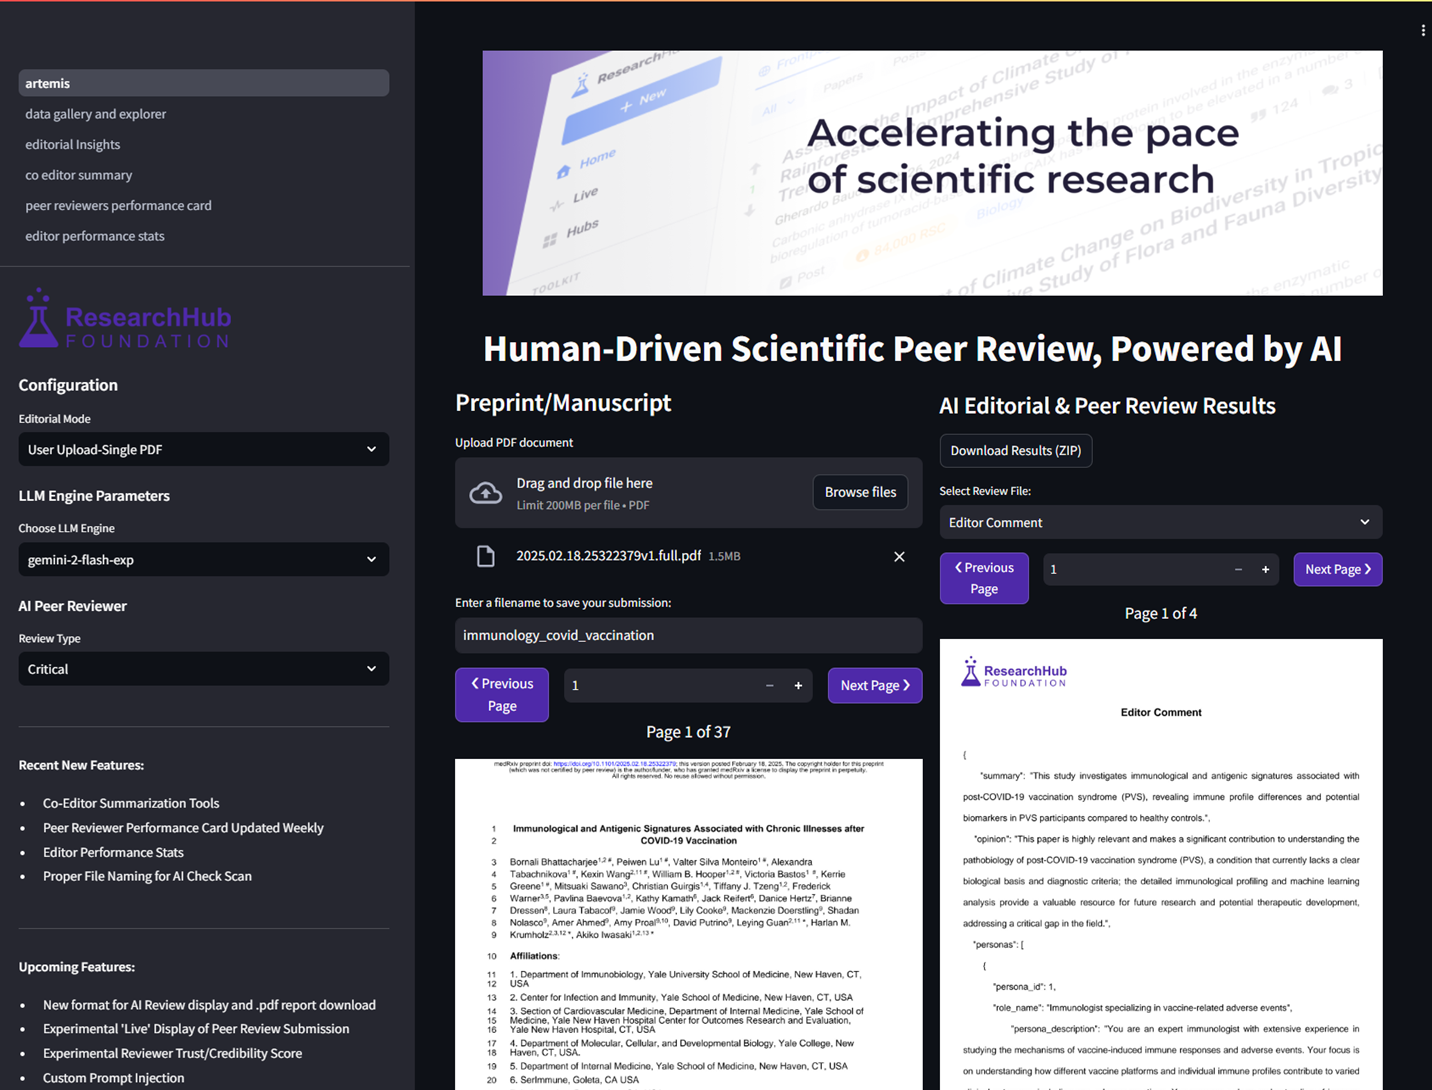Open peer reviewers performance card page
The height and width of the screenshot is (1090, 1432).
pyautogui.click(x=118, y=206)
